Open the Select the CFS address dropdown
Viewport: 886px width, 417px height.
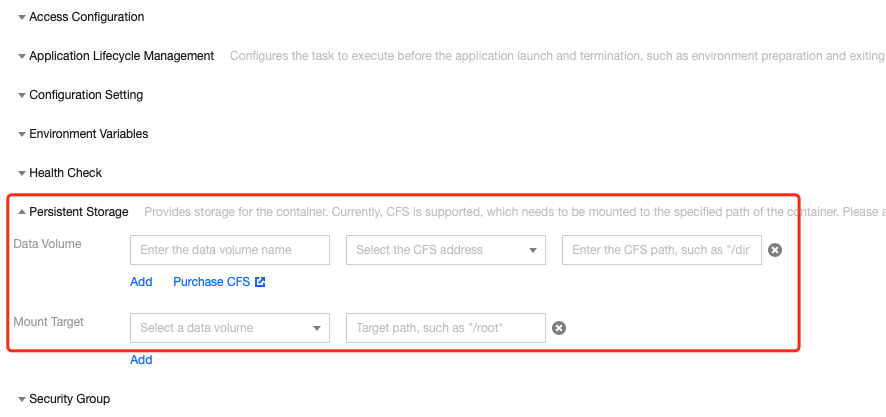tap(445, 250)
